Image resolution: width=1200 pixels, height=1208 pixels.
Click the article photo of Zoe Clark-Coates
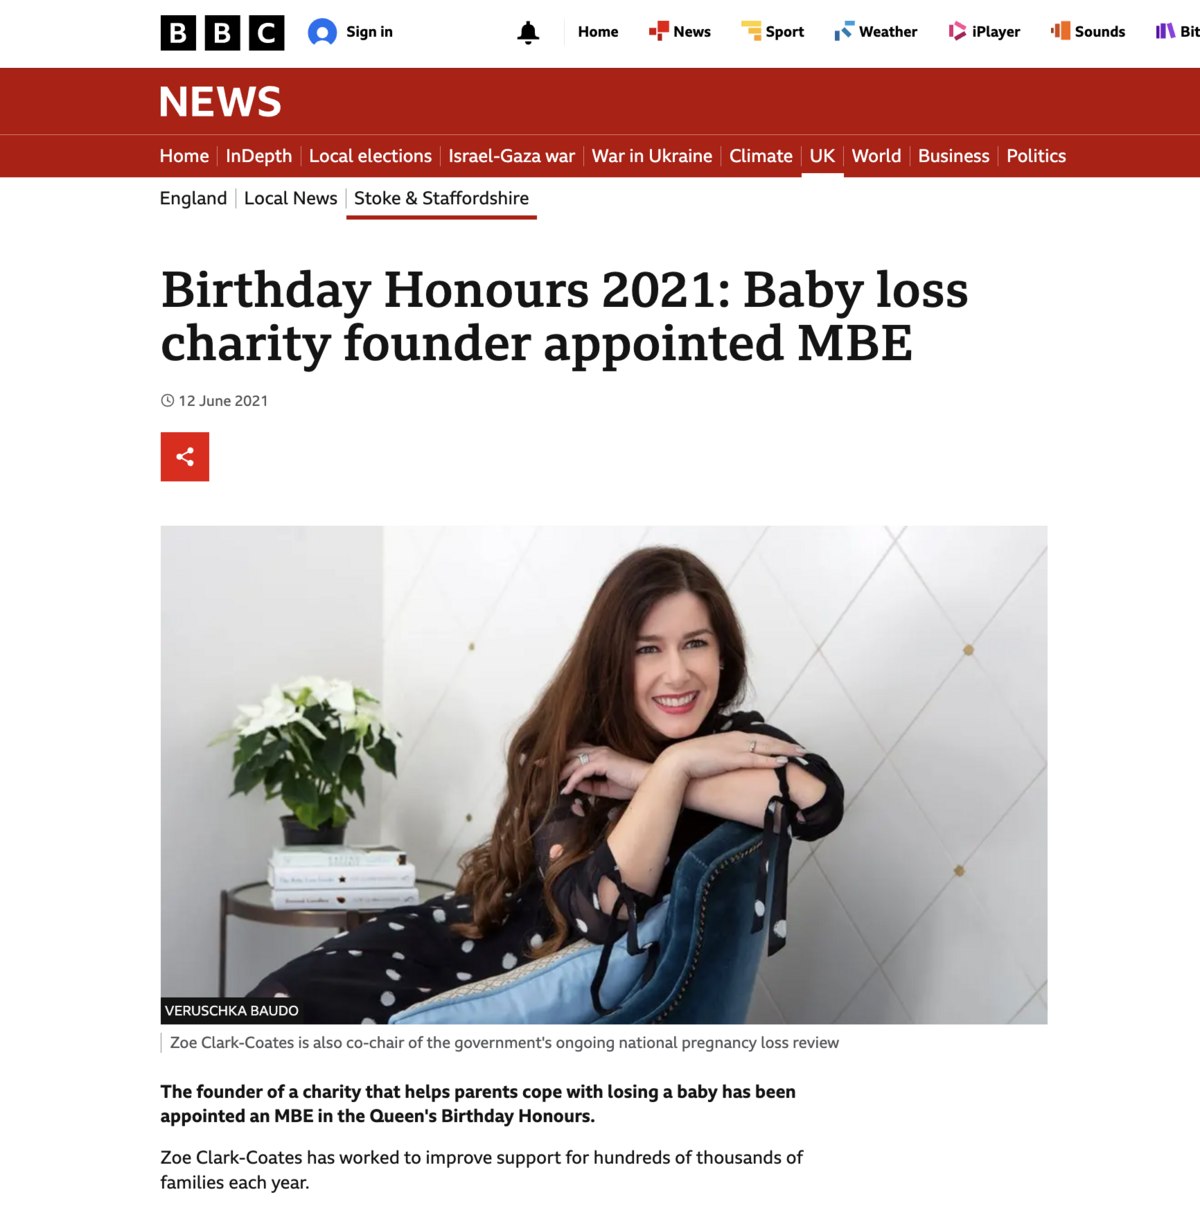tap(604, 775)
